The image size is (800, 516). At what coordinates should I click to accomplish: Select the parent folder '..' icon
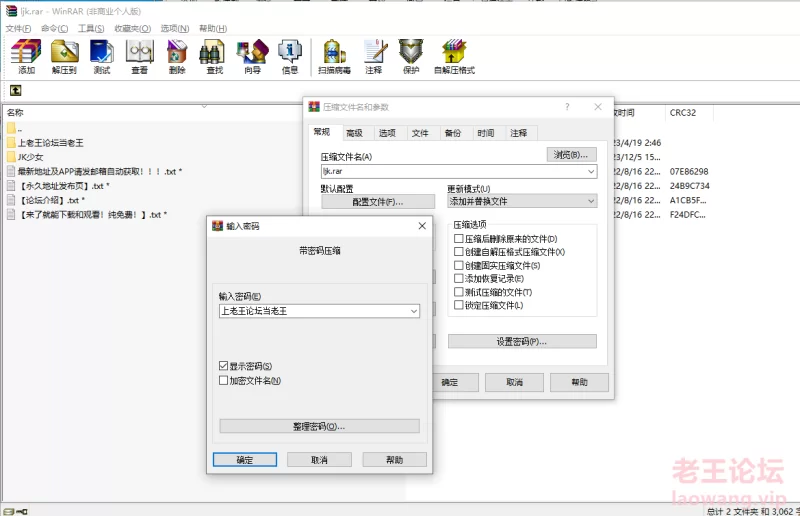(11, 128)
